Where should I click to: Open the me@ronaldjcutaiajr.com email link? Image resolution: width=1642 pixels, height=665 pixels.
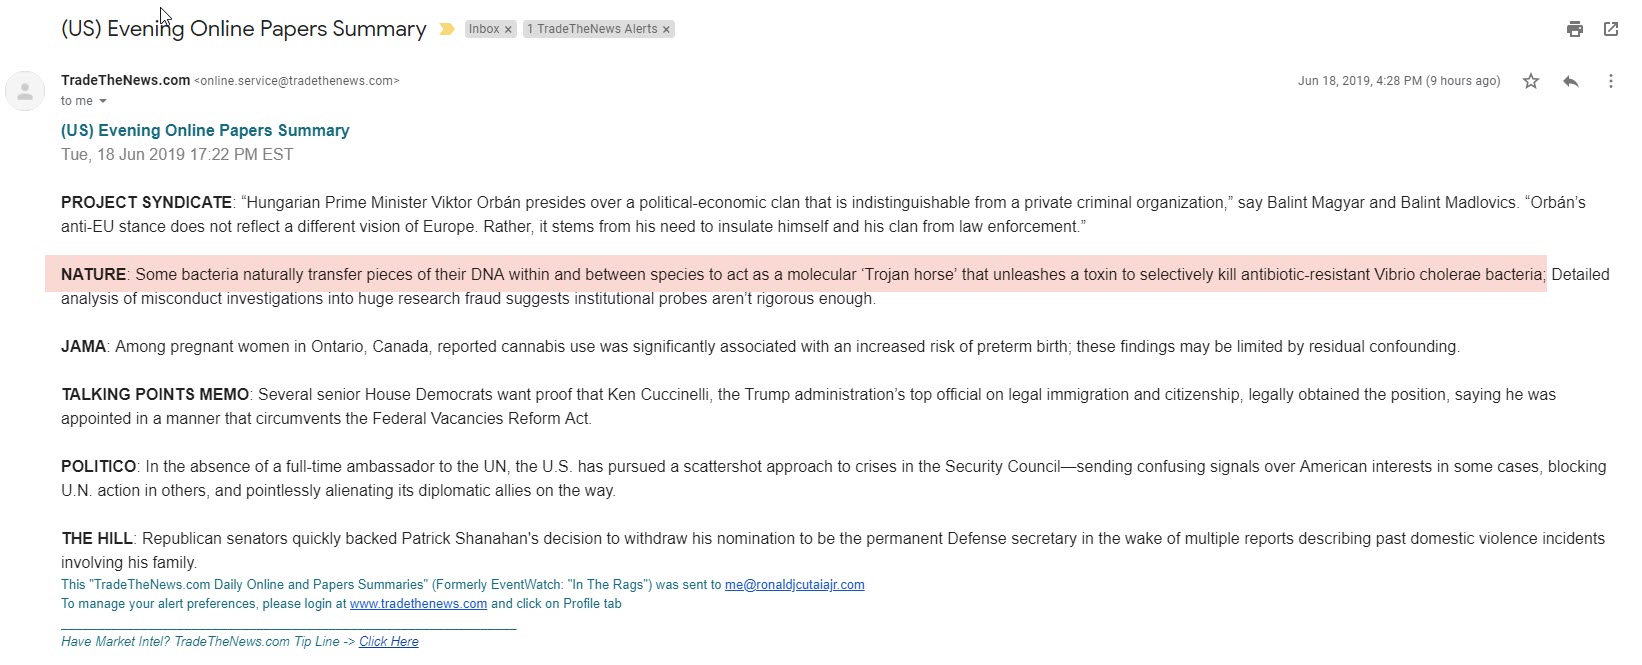click(795, 585)
